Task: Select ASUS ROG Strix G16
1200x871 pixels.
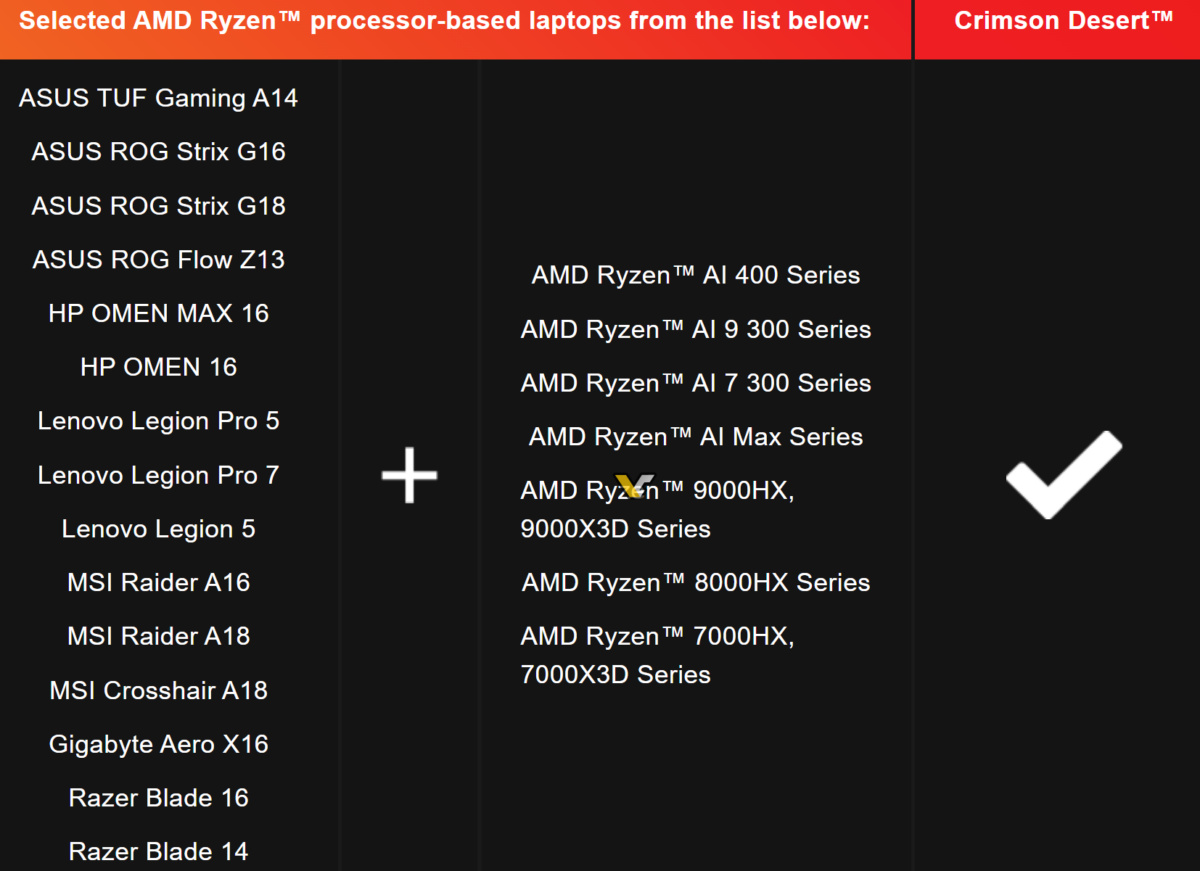Action: pyautogui.click(x=158, y=152)
